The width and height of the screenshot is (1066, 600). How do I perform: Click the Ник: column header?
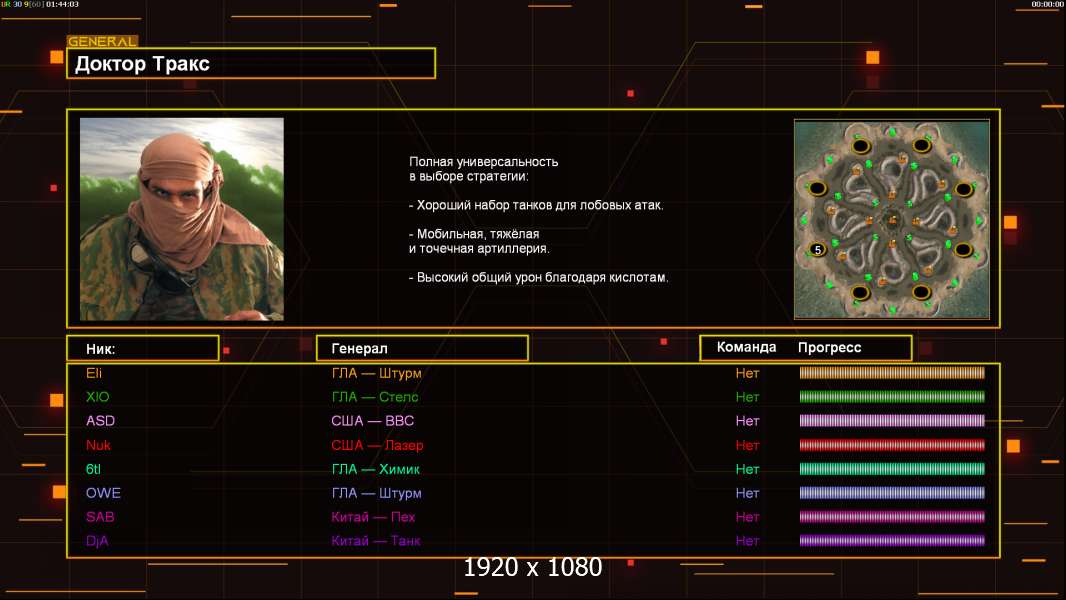click(143, 348)
